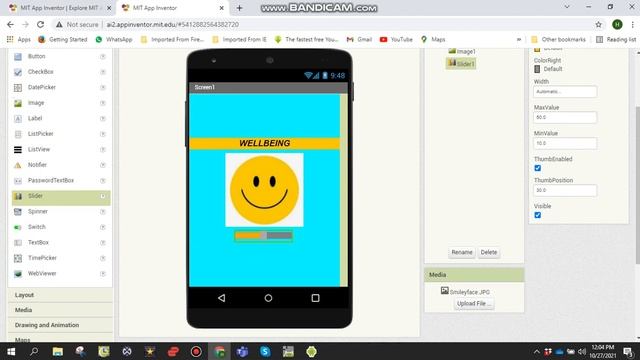
Task: Select Slider1 in the component tree
Action: (x=461, y=64)
